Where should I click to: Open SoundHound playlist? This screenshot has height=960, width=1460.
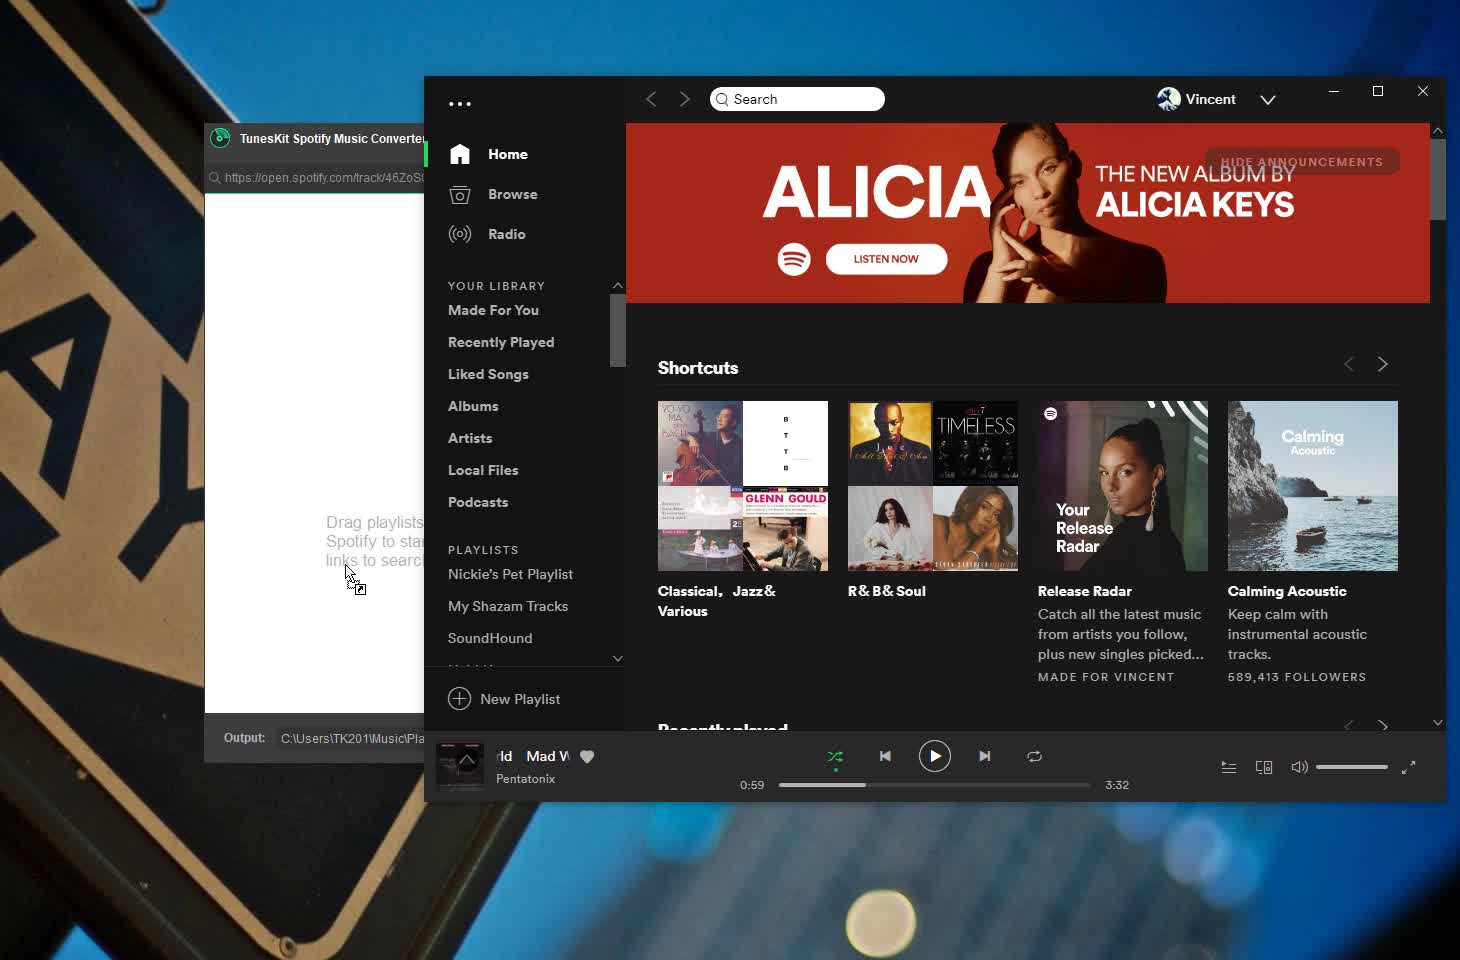(490, 638)
